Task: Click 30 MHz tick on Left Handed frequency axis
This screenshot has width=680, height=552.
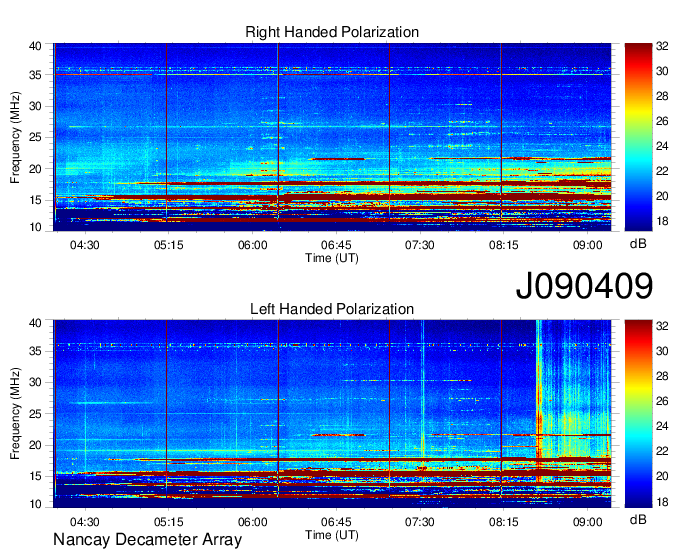Action: pos(35,382)
